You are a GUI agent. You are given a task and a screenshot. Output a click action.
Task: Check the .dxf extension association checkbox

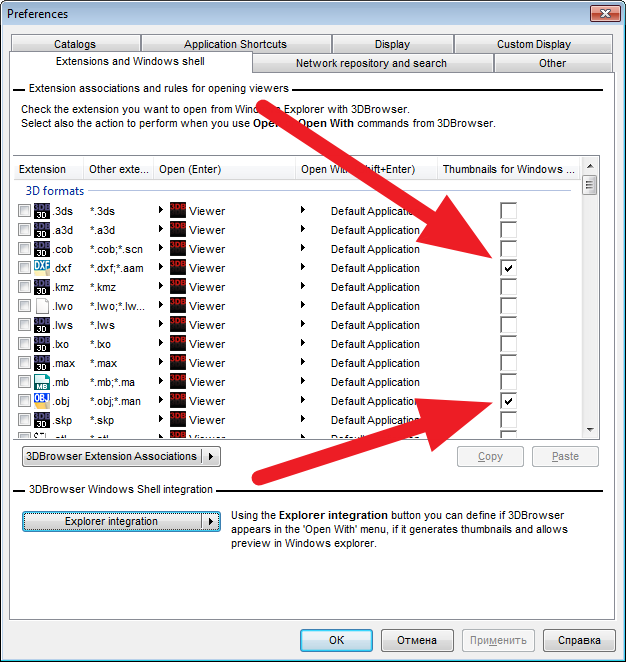coord(24,267)
